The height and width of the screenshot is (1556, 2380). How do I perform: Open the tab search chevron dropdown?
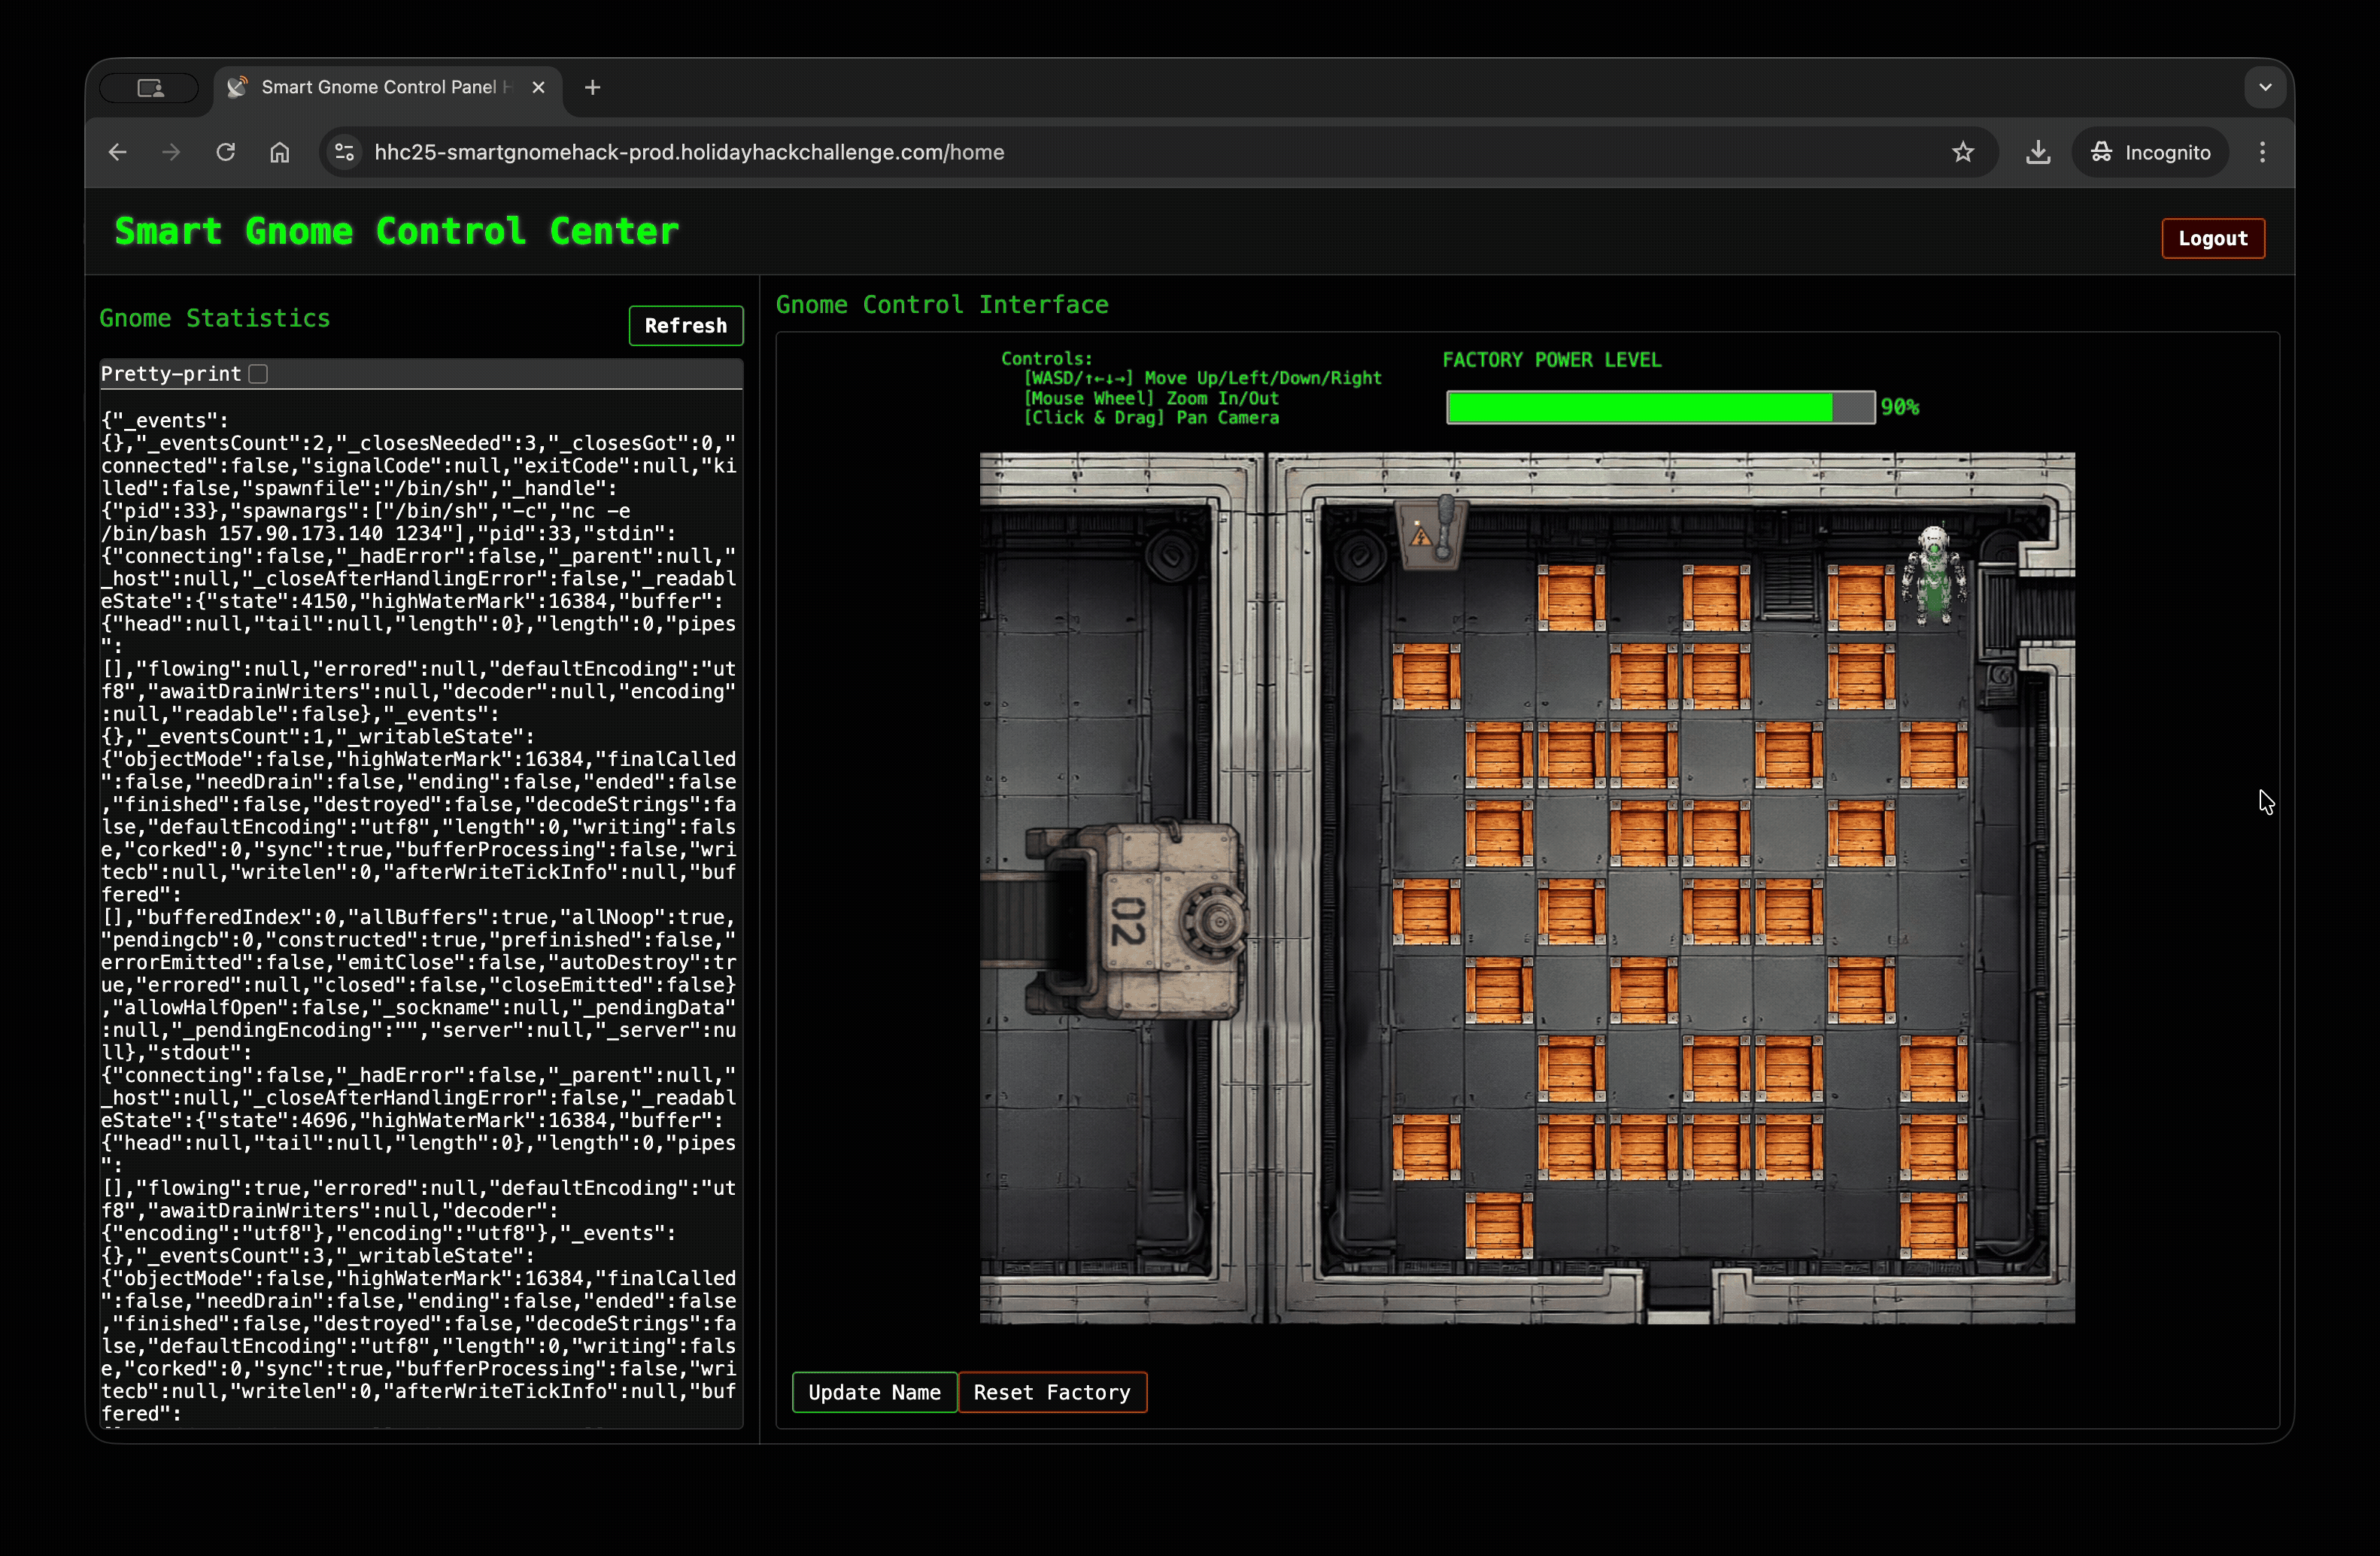click(2265, 87)
